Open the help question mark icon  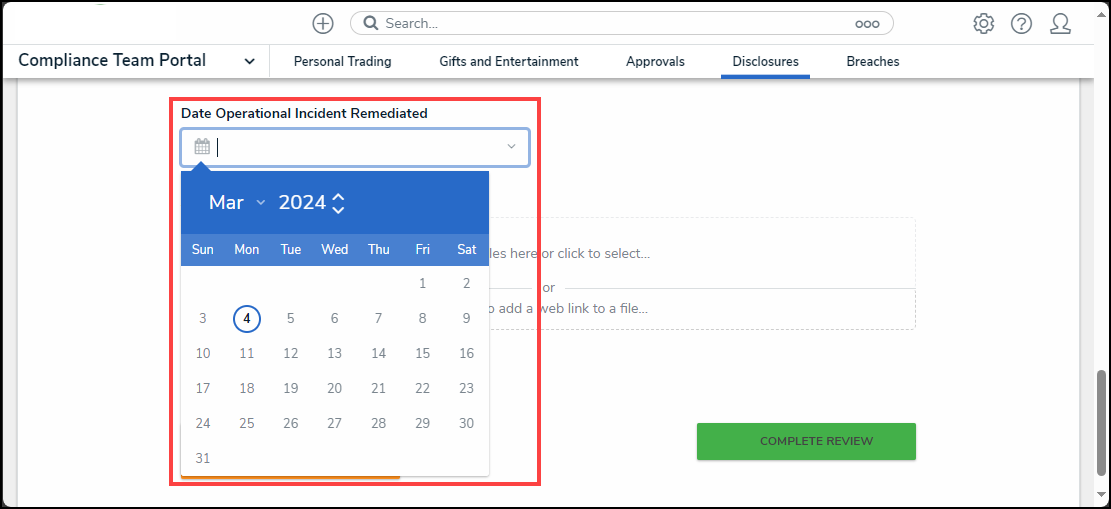click(1021, 24)
